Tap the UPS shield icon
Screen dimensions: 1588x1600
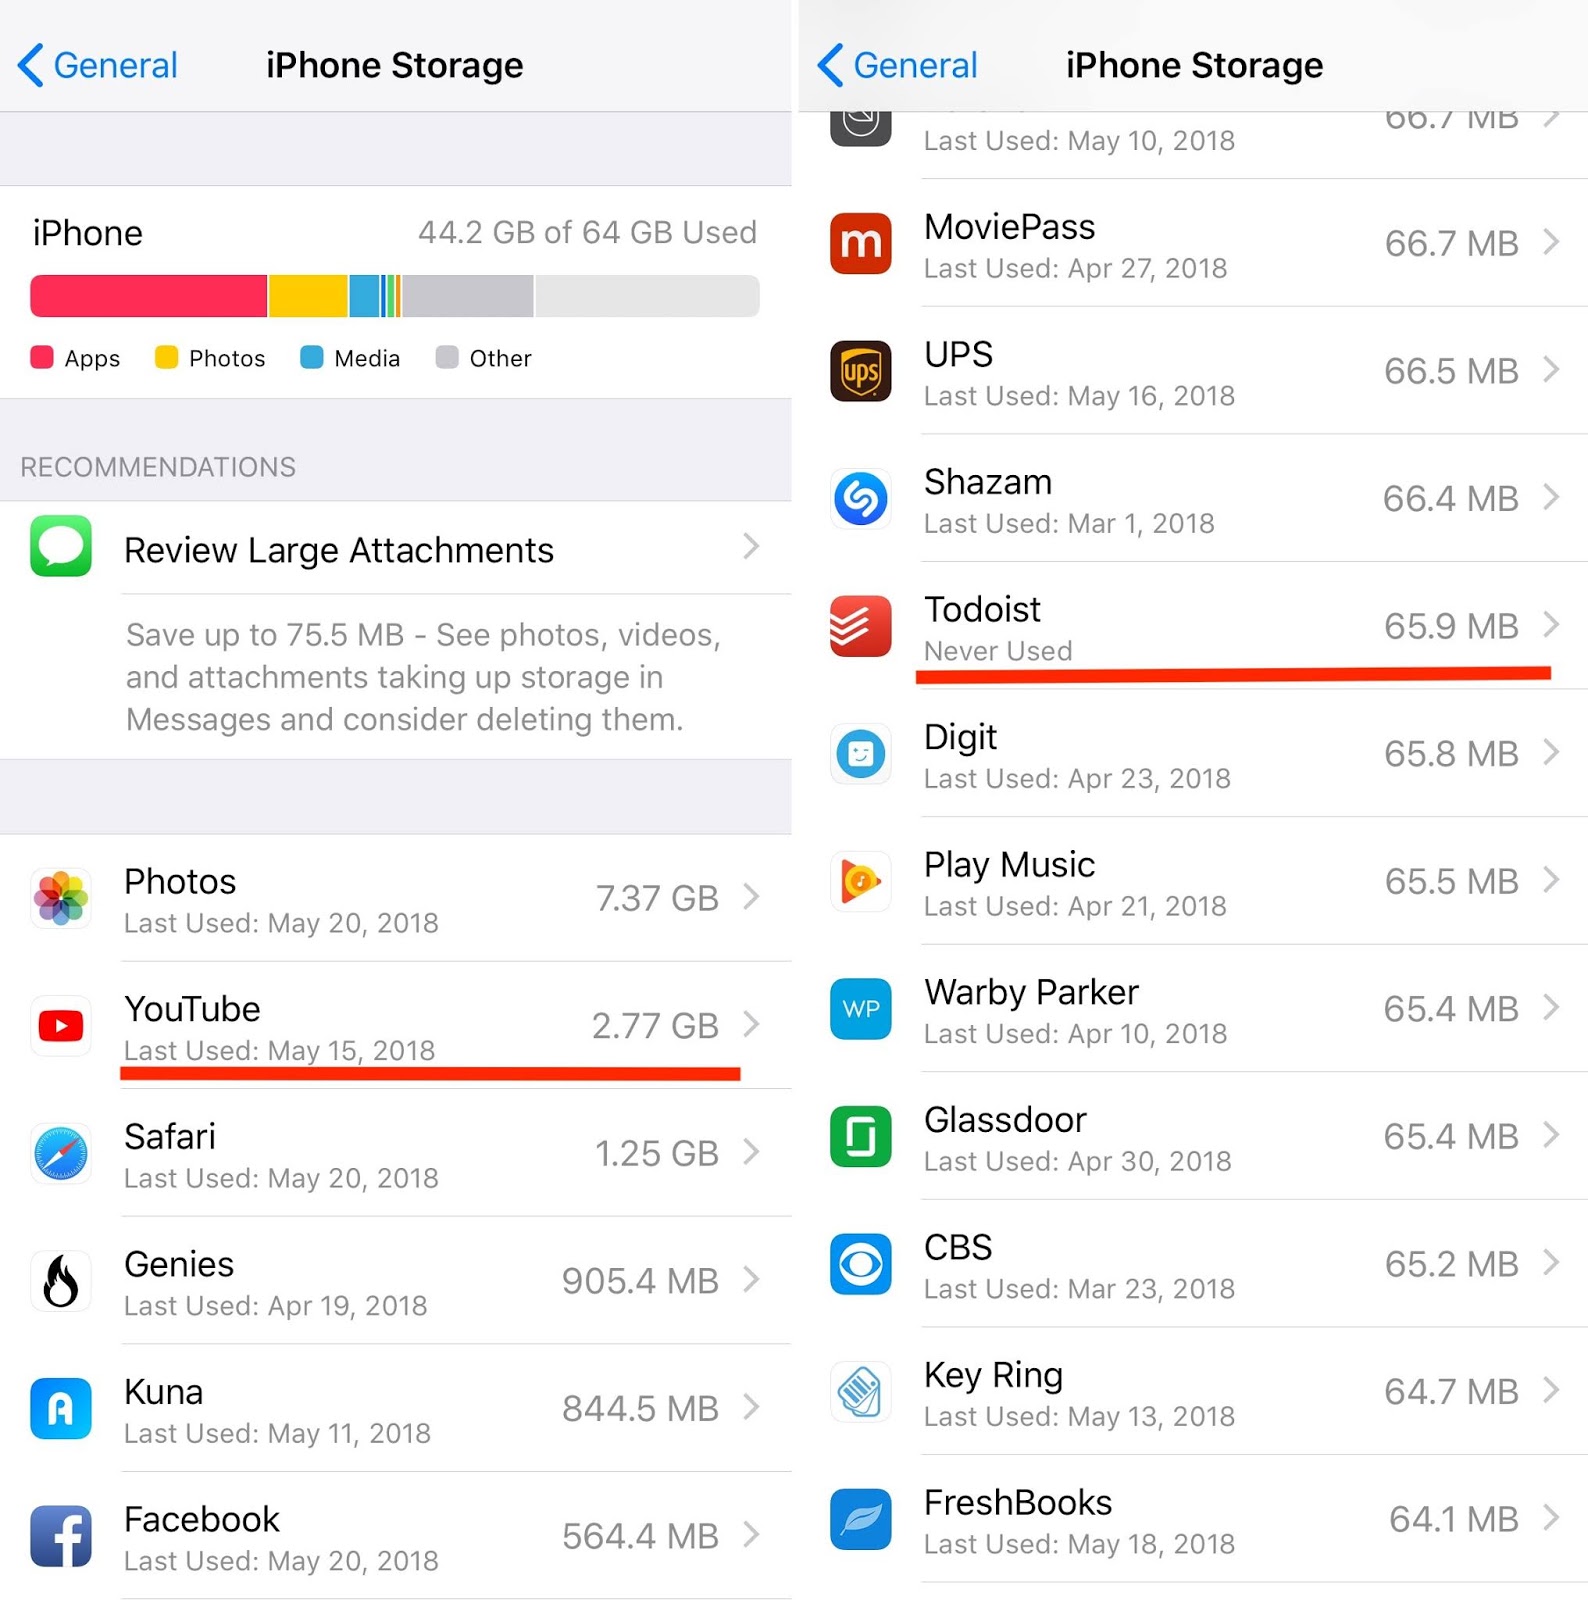[x=860, y=370]
